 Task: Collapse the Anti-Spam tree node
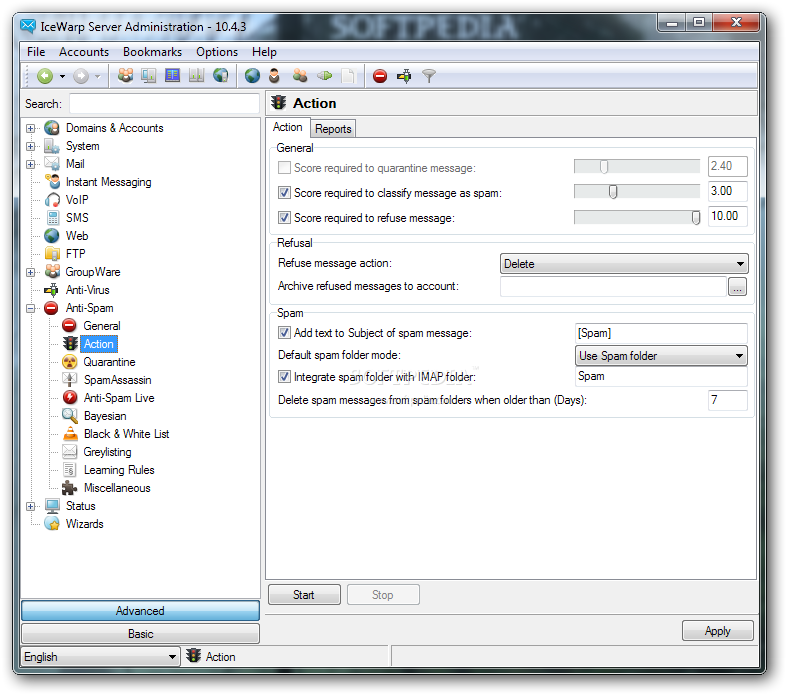pyautogui.click(x=31, y=309)
